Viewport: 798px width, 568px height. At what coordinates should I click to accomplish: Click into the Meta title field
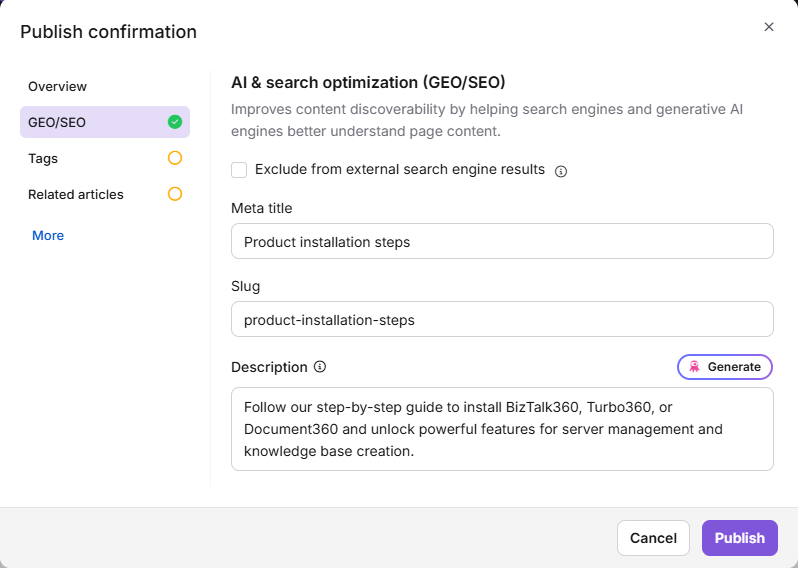click(502, 241)
